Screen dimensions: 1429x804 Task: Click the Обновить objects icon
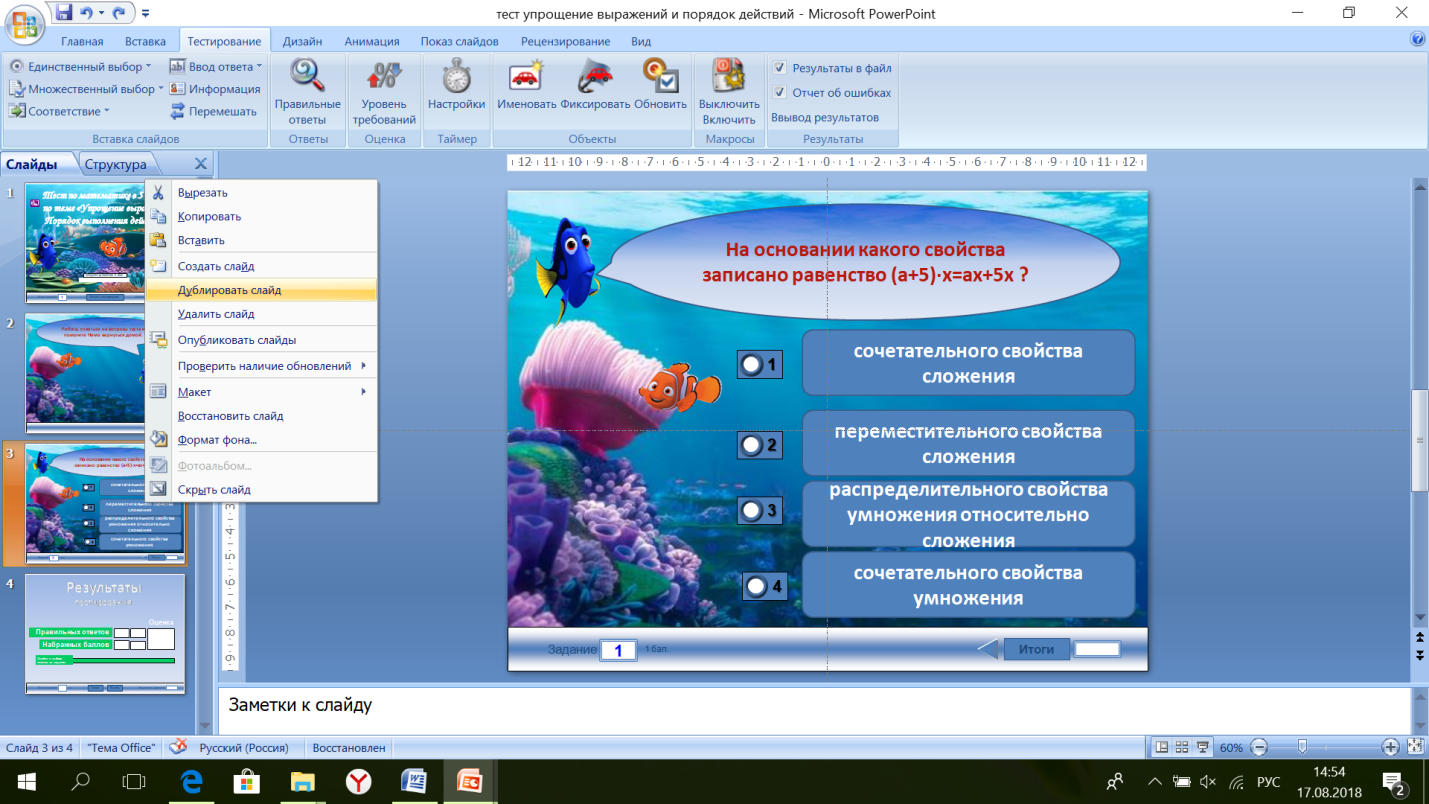tap(660, 76)
